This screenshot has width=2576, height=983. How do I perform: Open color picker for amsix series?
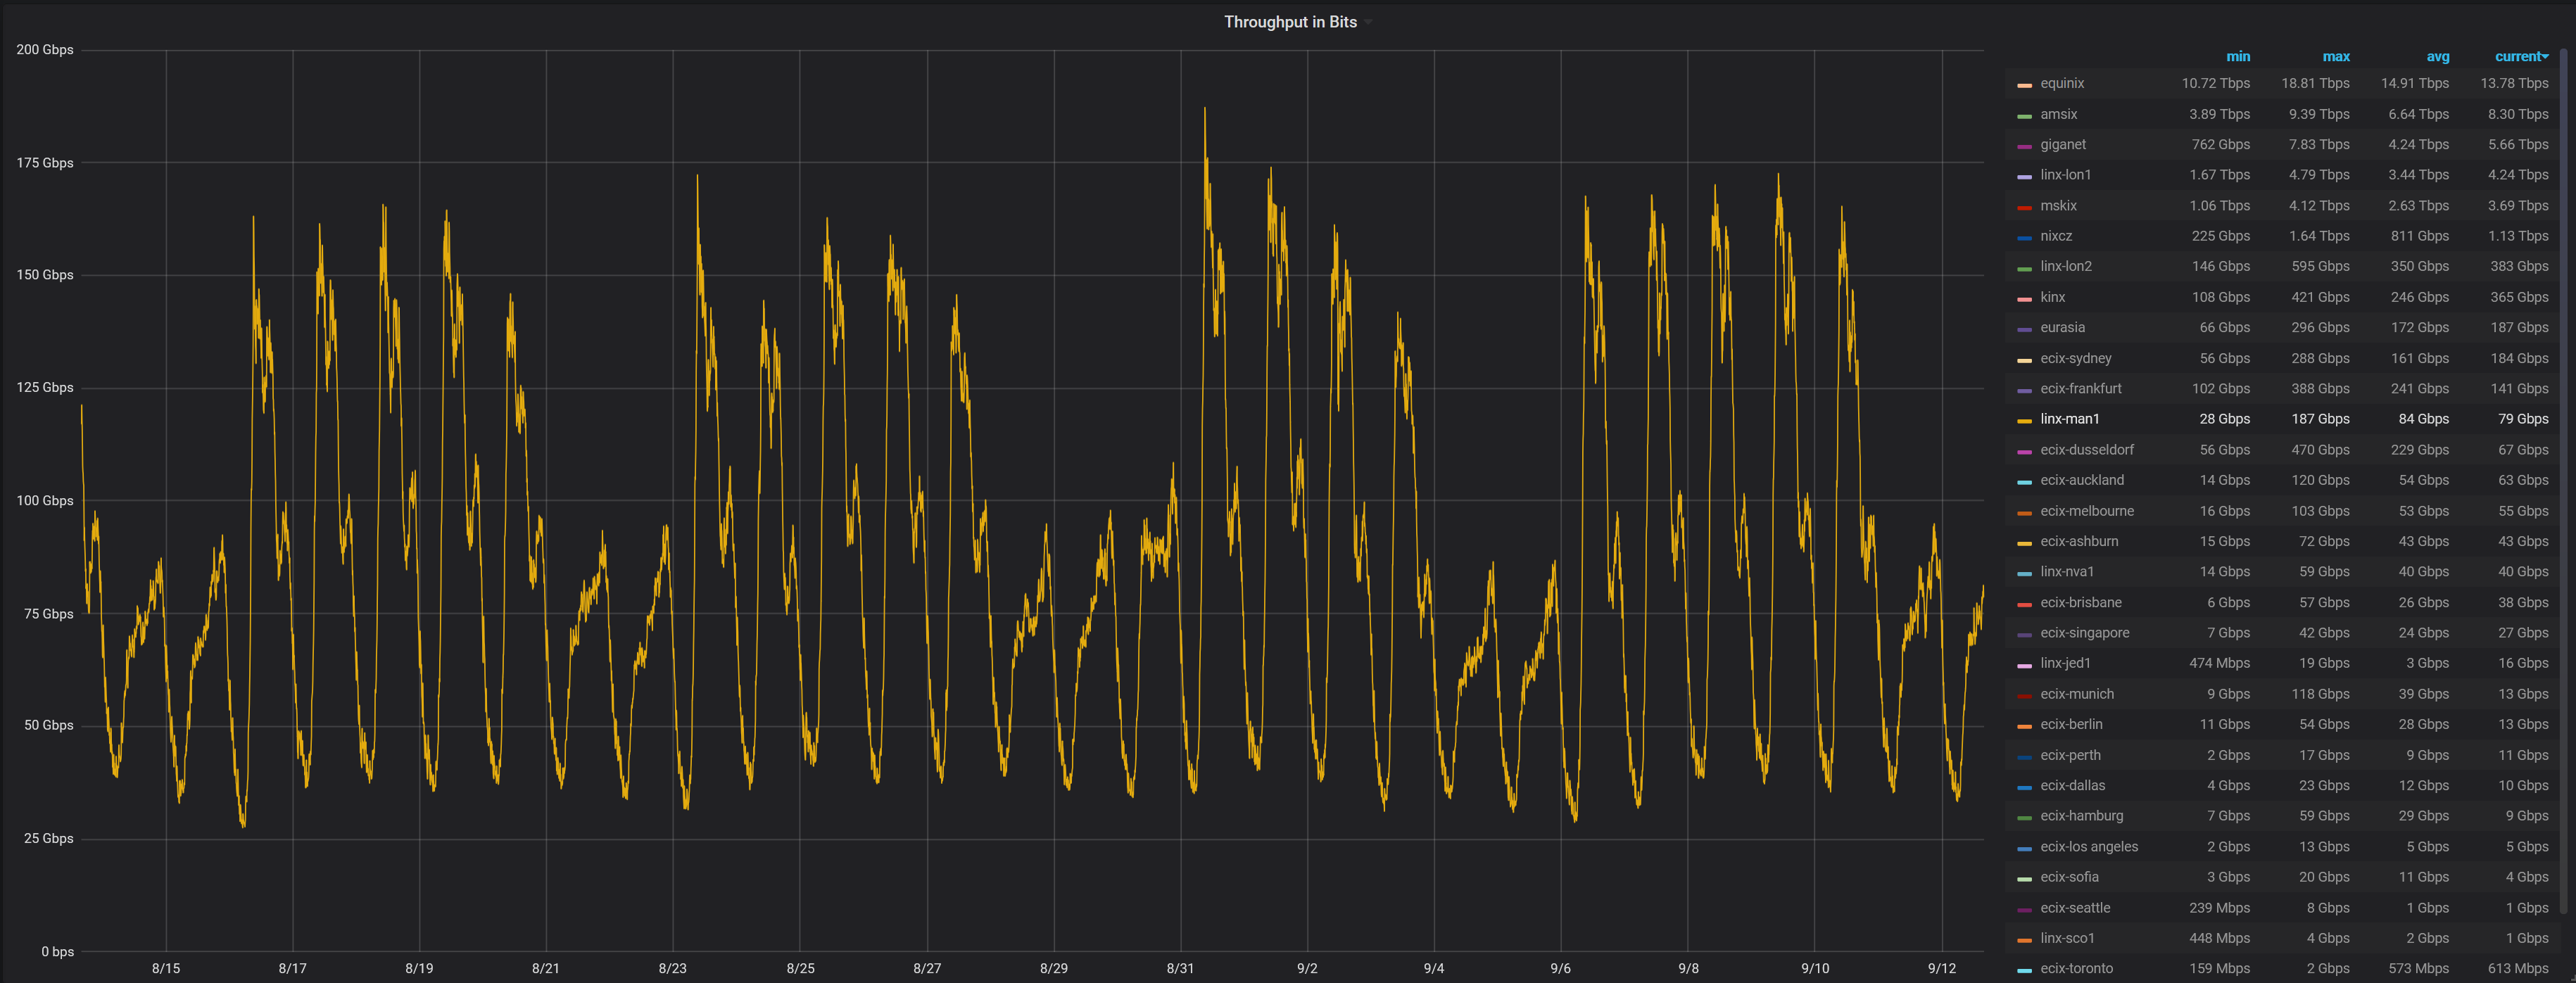point(2024,116)
